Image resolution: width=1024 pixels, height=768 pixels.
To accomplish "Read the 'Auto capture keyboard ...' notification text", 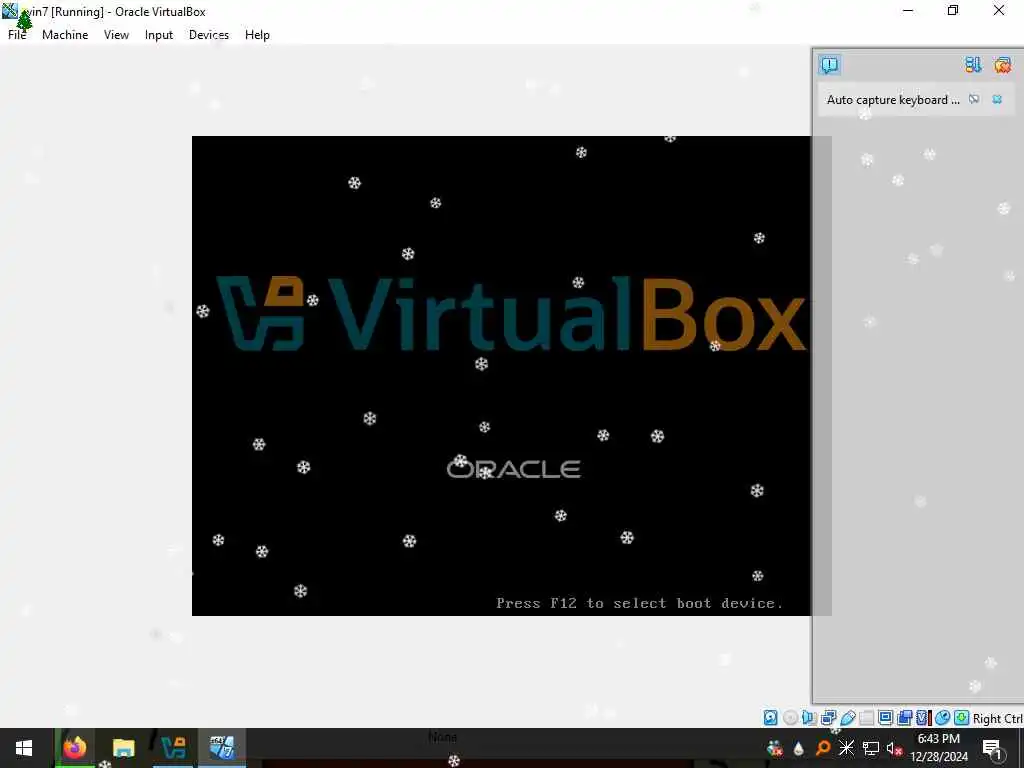I will (x=893, y=99).
